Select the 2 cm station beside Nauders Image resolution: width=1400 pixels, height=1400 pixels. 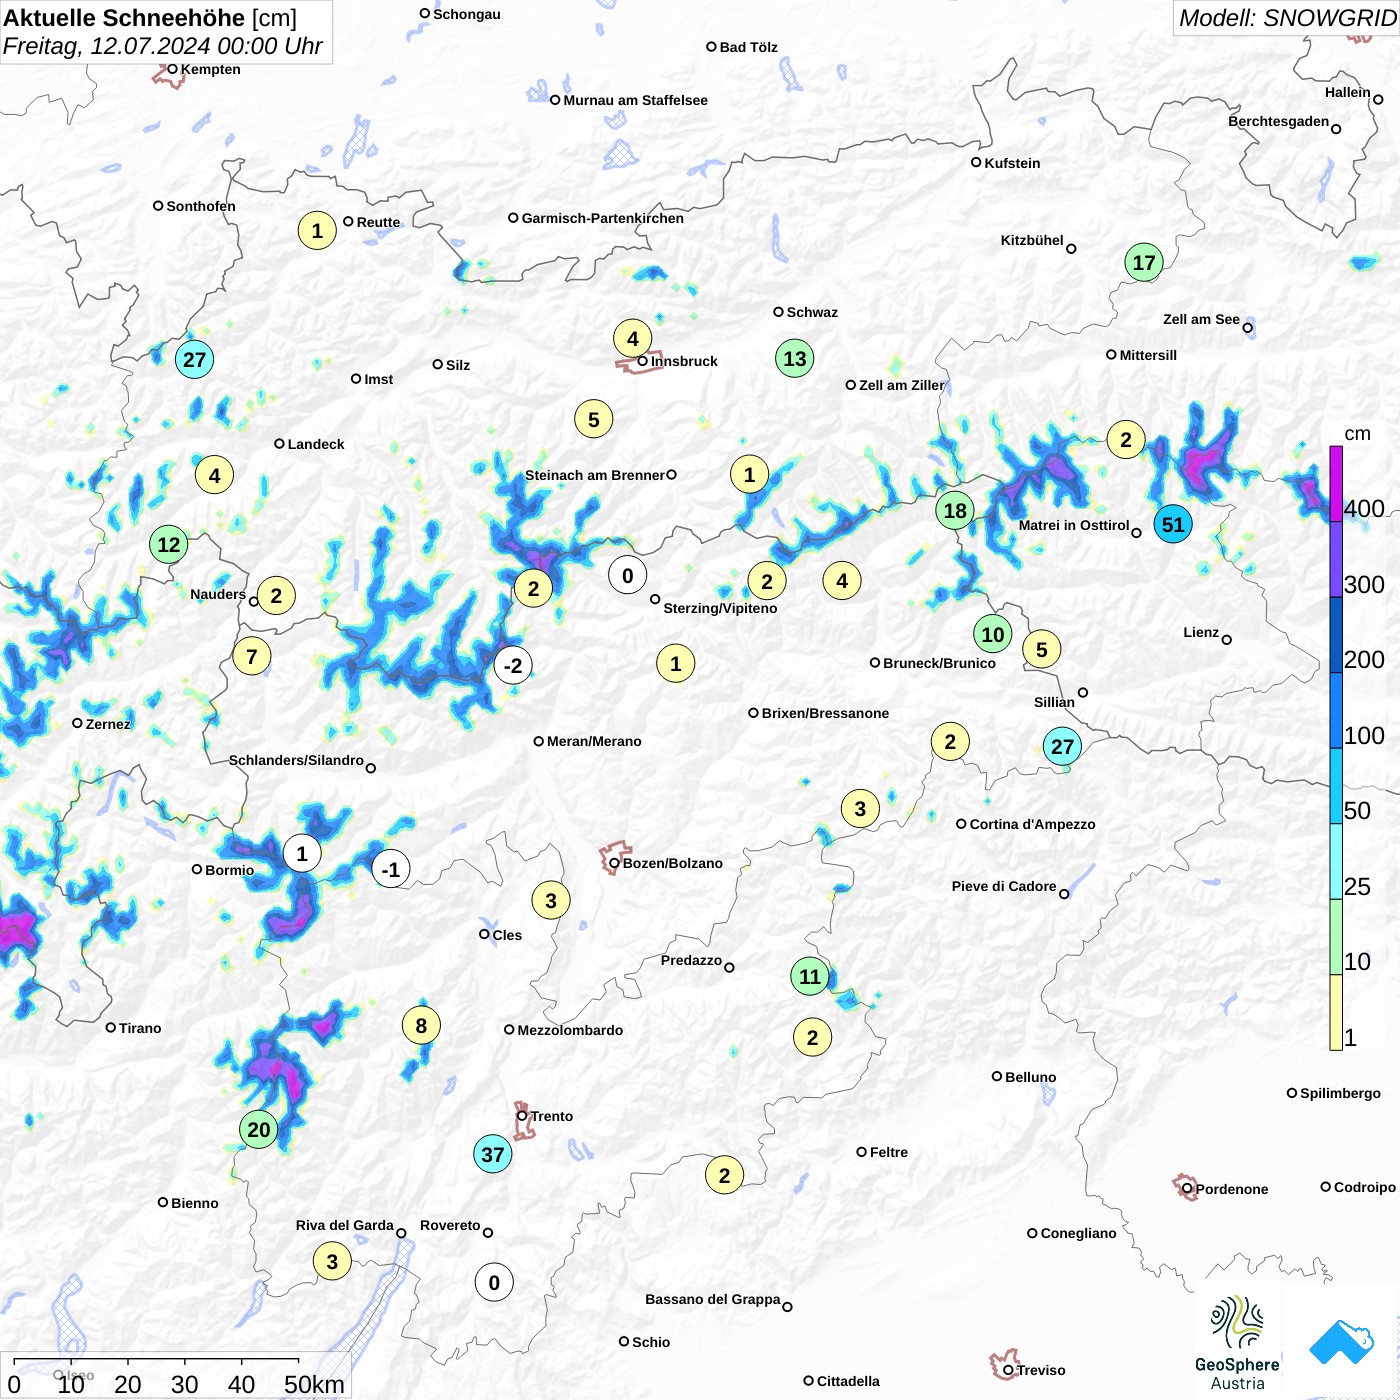point(277,596)
